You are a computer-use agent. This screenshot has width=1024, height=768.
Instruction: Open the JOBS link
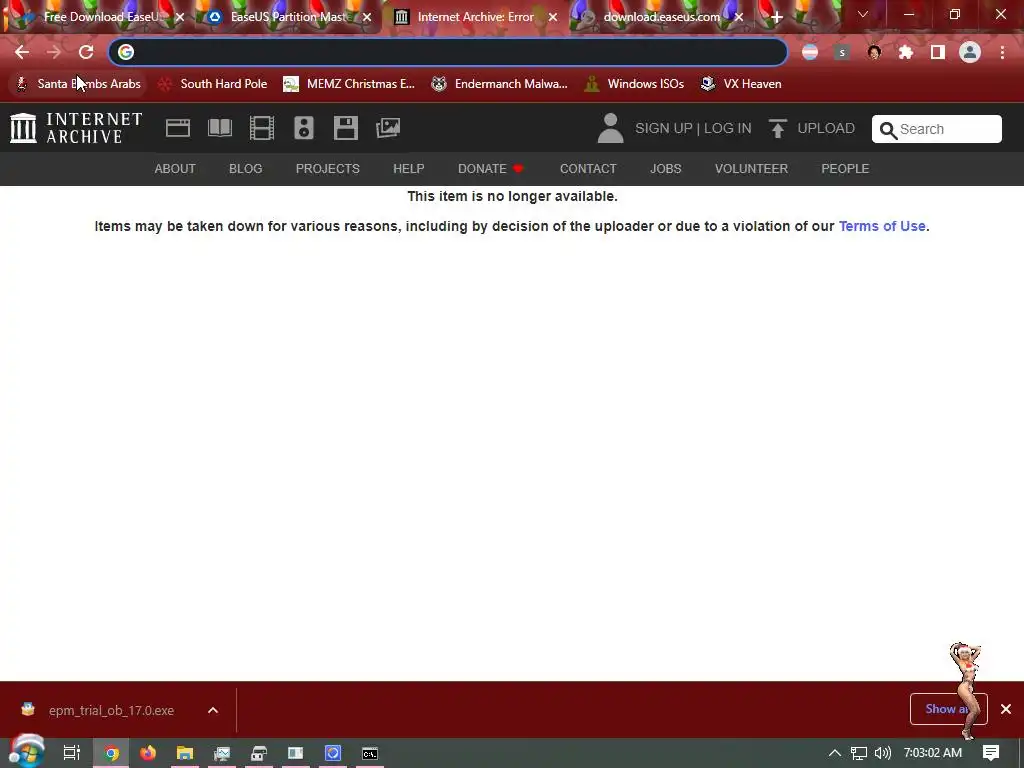[x=665, y=168]
